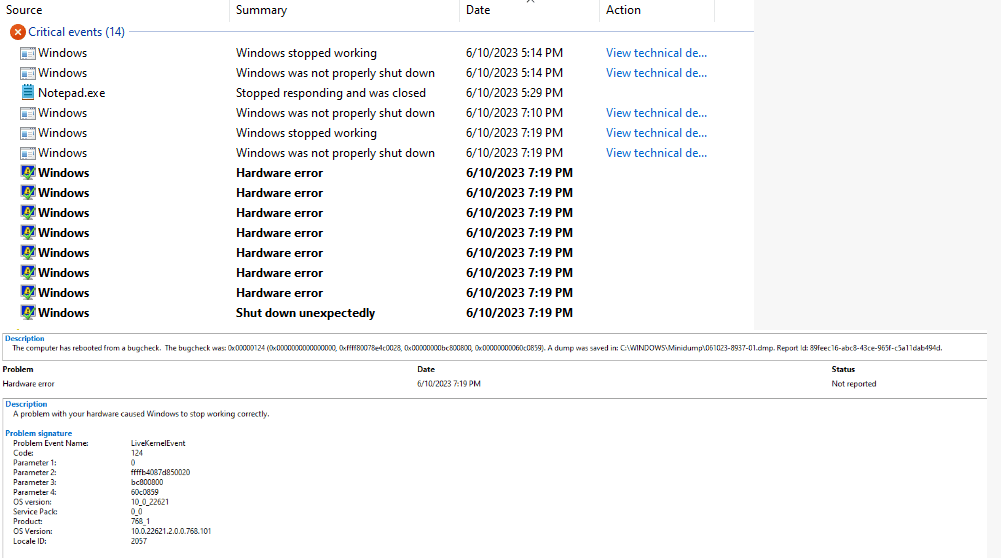Click Parameter 4 value '60c0859'

click(144, 492)
